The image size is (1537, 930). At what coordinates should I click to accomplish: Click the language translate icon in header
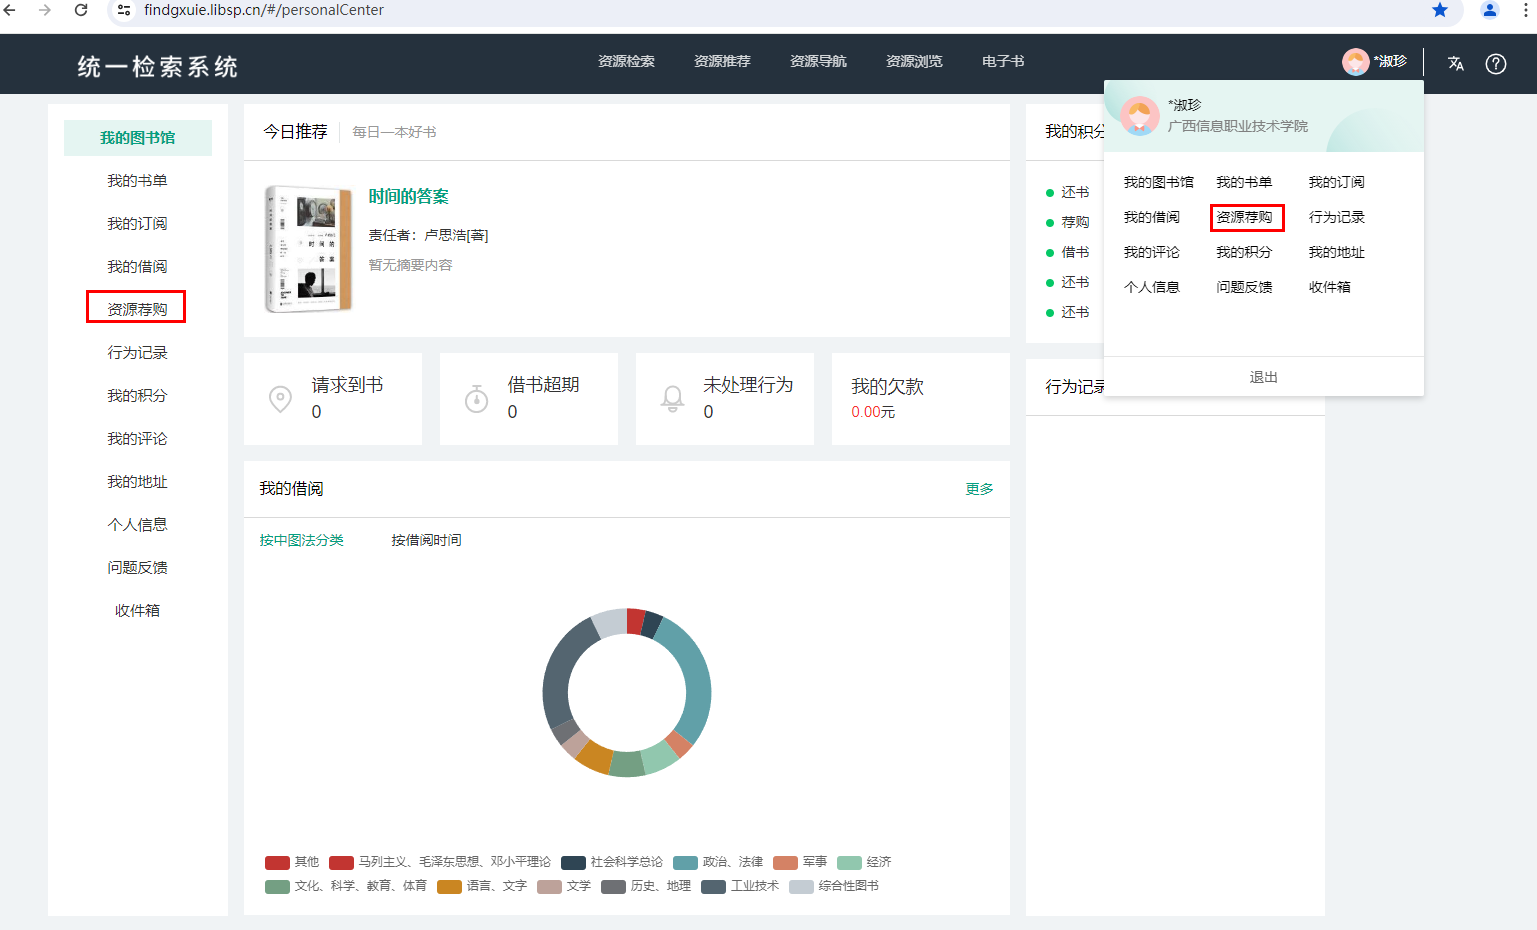[x=1455, y=63]
